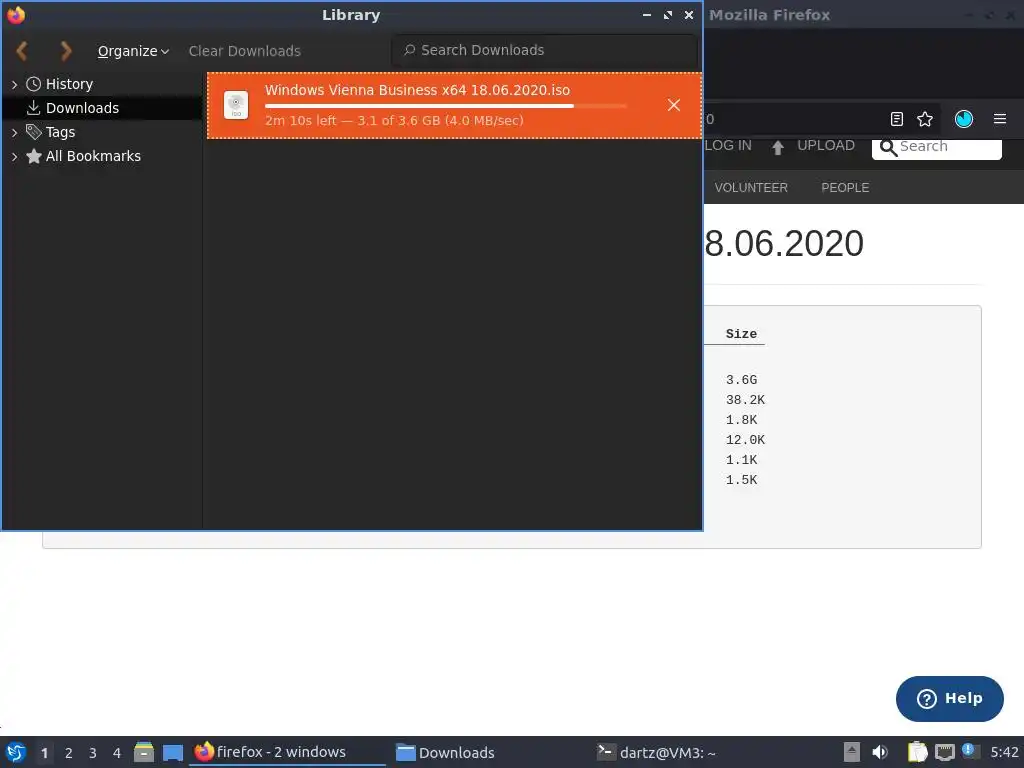1024x768 pixels.
Task: Go back using the Library back arrow
Action: pyautogui.click(x=22, y=50)
